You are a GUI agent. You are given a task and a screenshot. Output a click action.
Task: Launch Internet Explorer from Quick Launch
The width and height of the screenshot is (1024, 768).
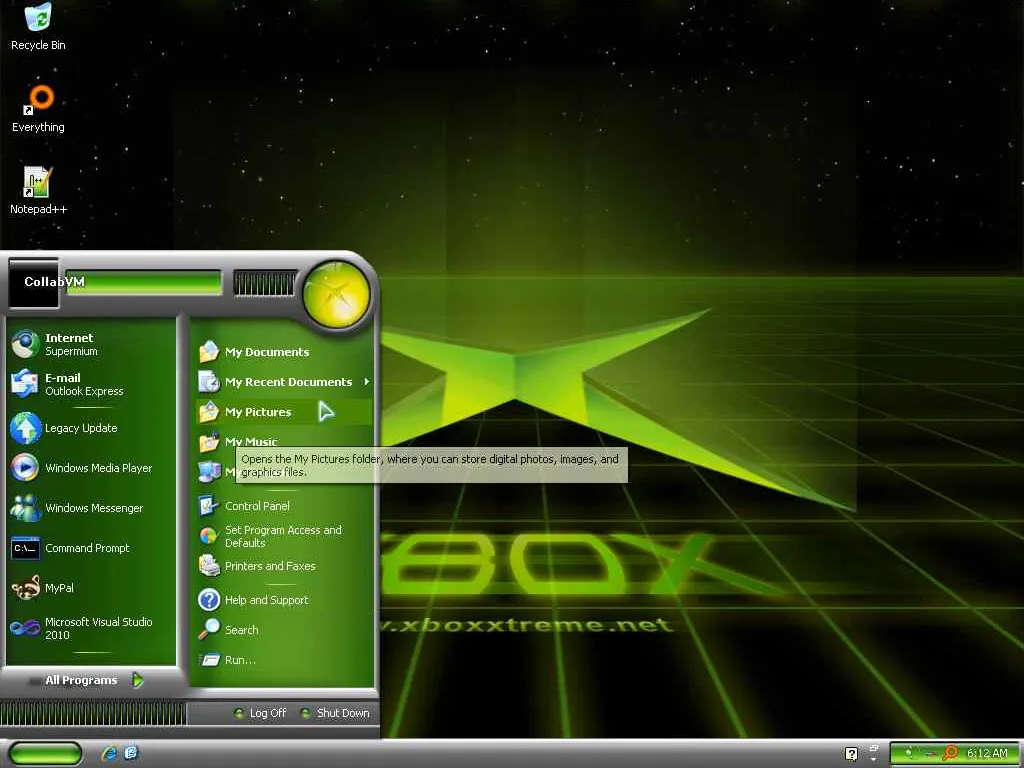coord(109,754)
